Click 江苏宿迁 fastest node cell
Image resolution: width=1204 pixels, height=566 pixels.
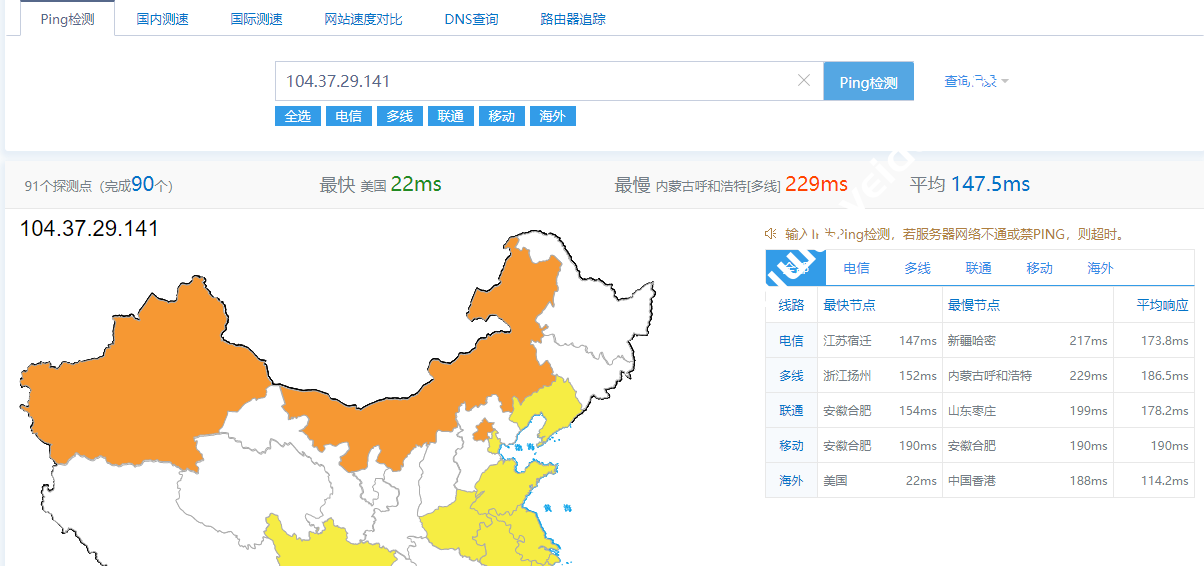click(847, 341)
